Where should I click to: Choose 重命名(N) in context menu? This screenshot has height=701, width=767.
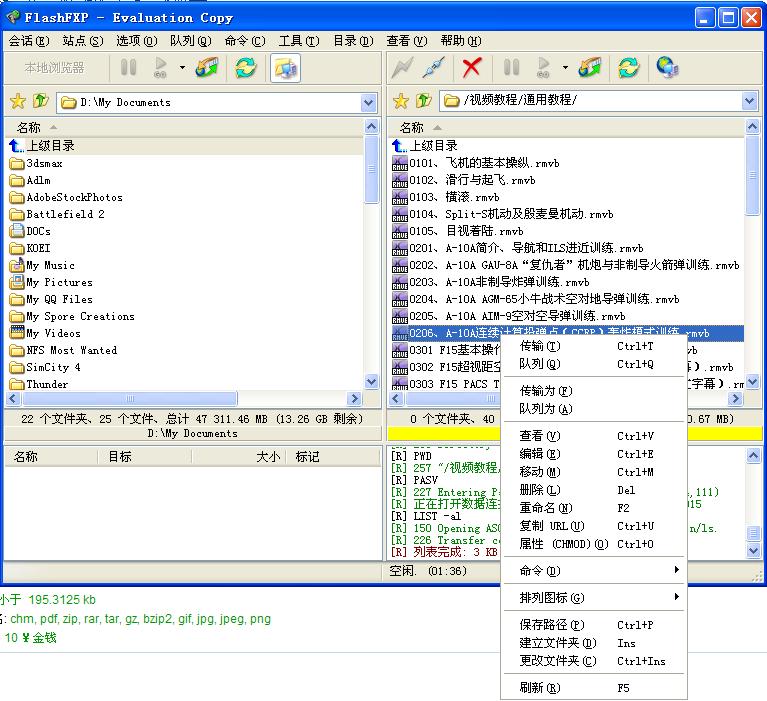click(x=594, y=508)
